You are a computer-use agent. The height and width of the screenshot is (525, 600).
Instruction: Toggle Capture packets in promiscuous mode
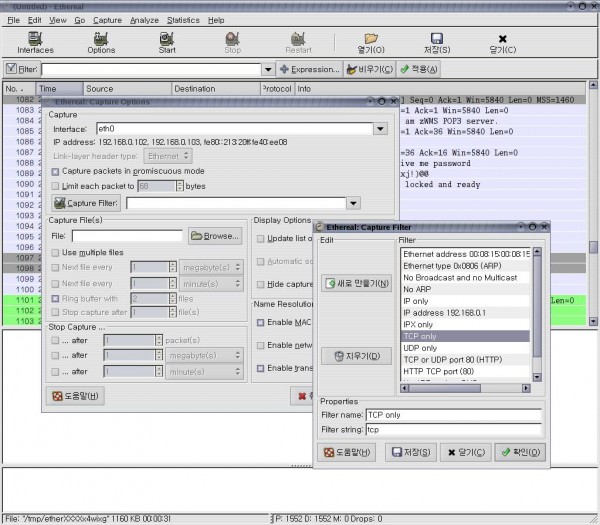[55, 172]
